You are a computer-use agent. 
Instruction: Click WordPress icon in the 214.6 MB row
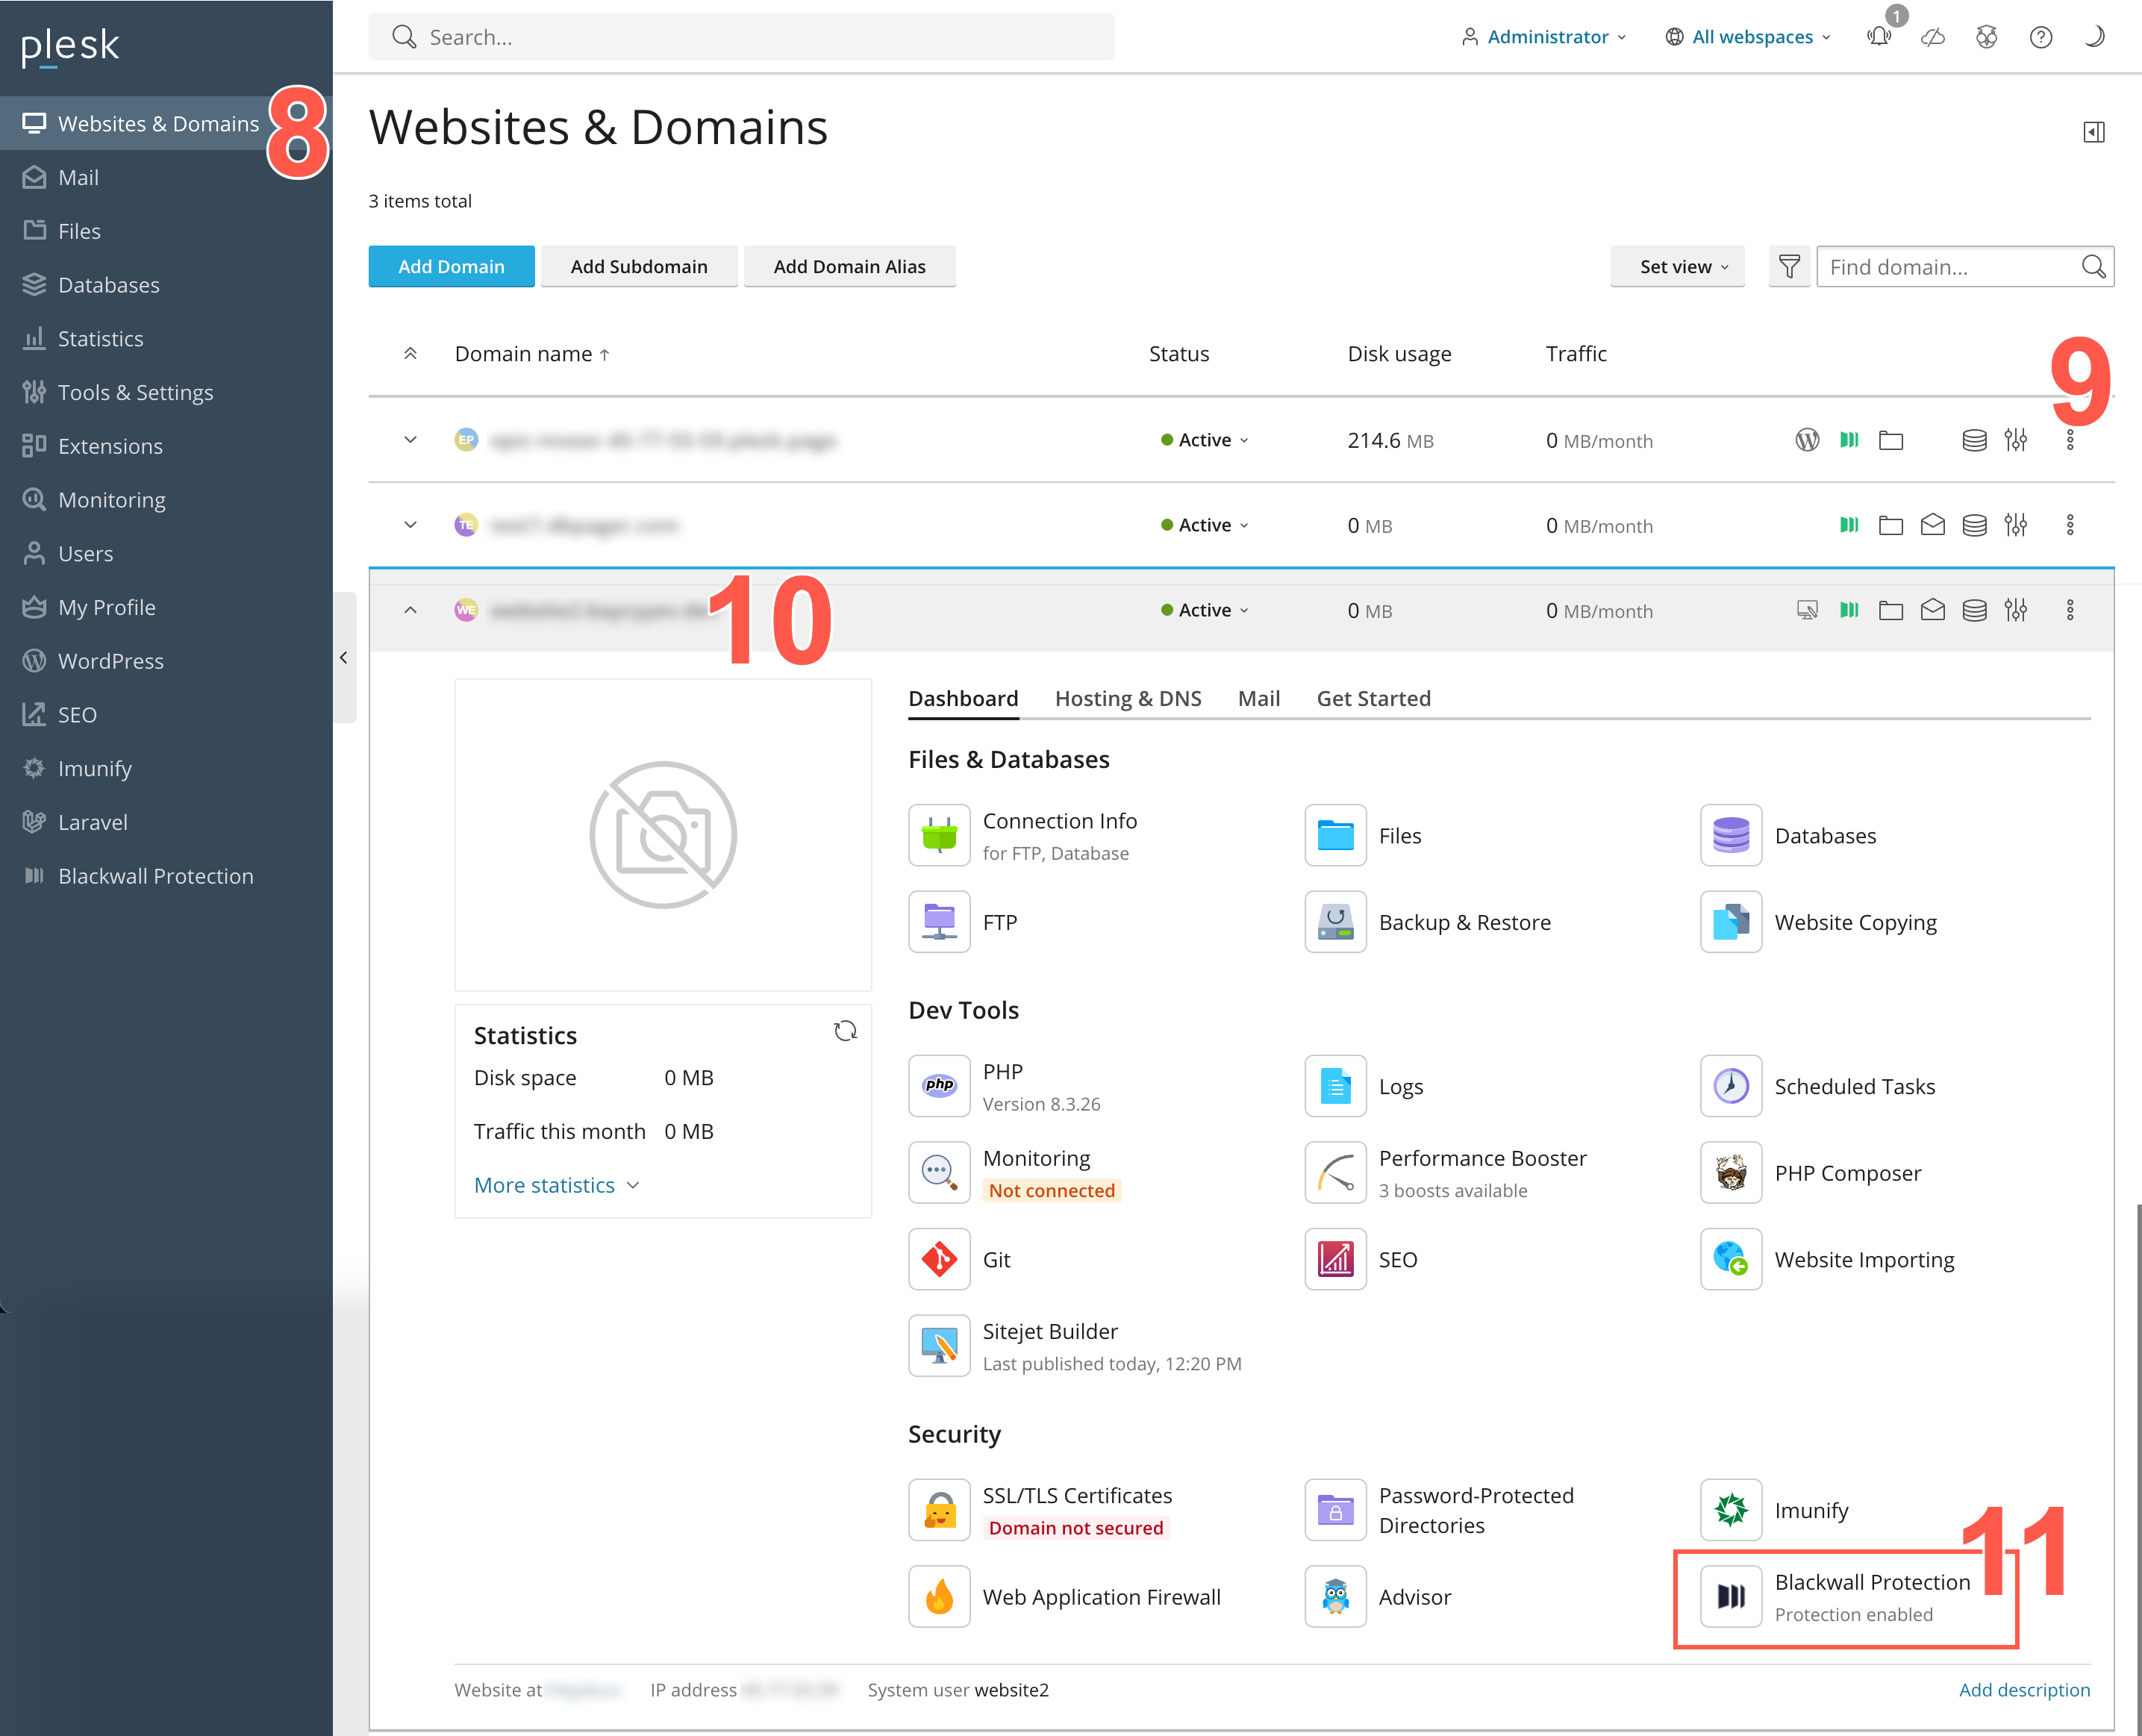click(x=1807, y=440)
